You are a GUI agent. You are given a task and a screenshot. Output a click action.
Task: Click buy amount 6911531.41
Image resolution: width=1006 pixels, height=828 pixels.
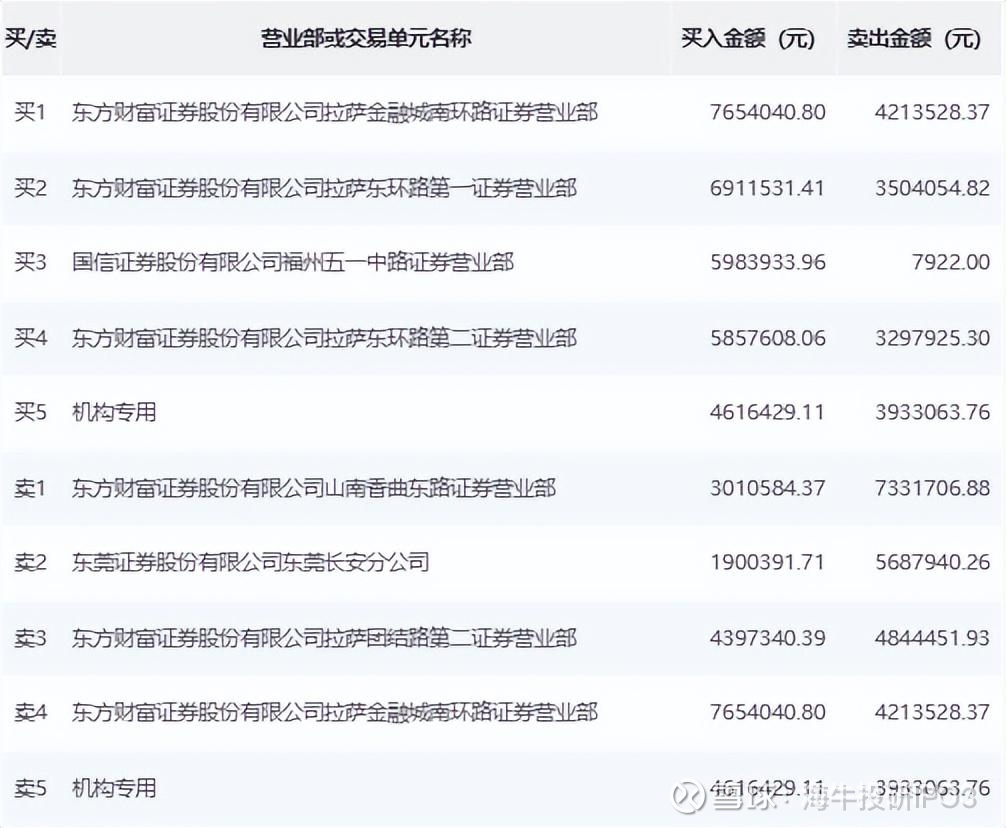coord(767,188)
